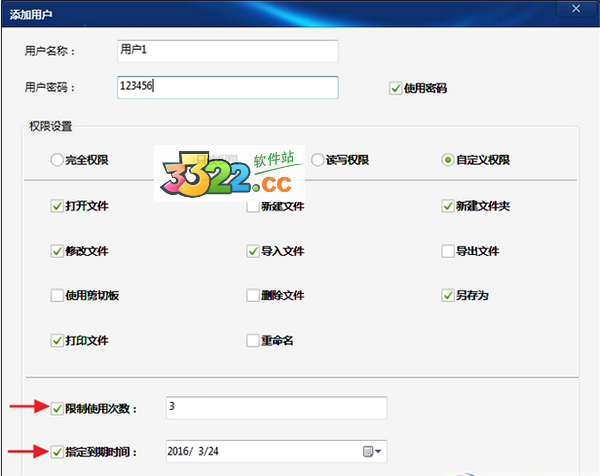Toggle the 新建文件夹 checkbox
This screenshot has width=600, height=476.
448,206
